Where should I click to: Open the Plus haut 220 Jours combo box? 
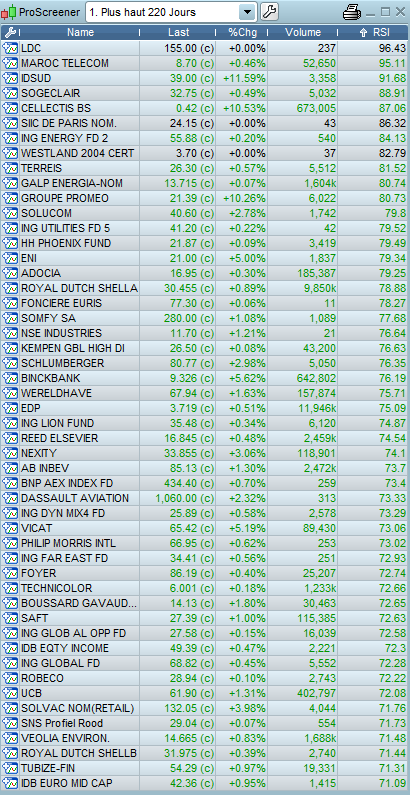[x=171, y=12]
